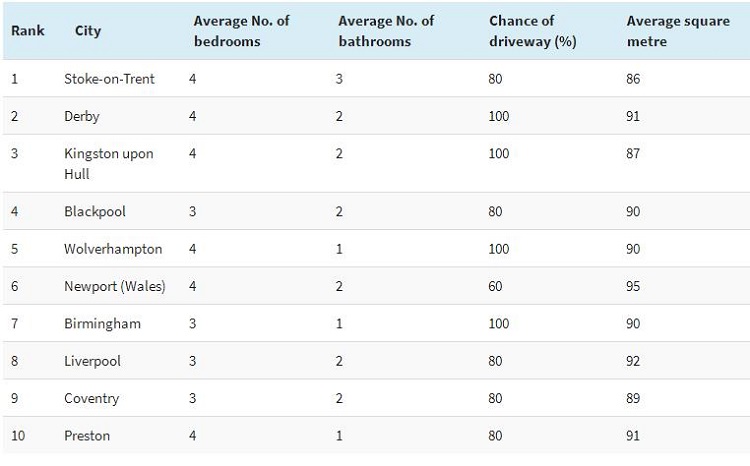
Task: Click the Rank column header
Action: point(28,31)
